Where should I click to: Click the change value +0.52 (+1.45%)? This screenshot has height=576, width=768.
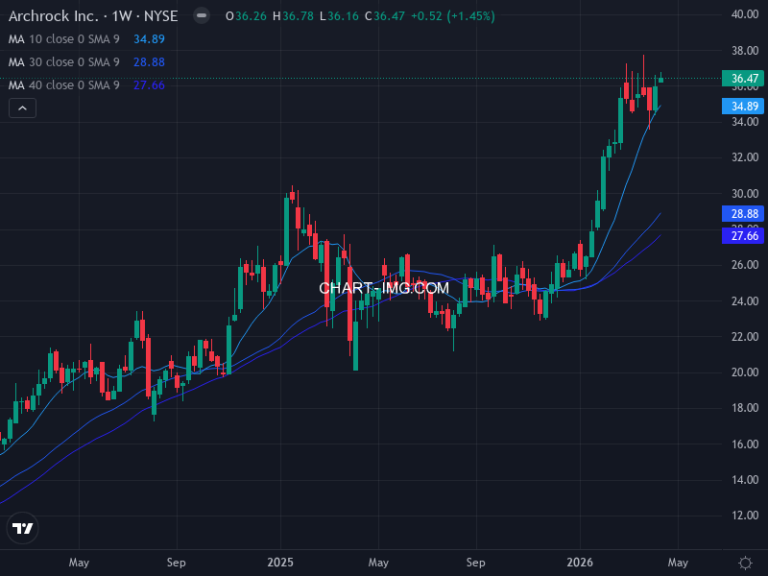pyautogui.click(x=453, y=16)
